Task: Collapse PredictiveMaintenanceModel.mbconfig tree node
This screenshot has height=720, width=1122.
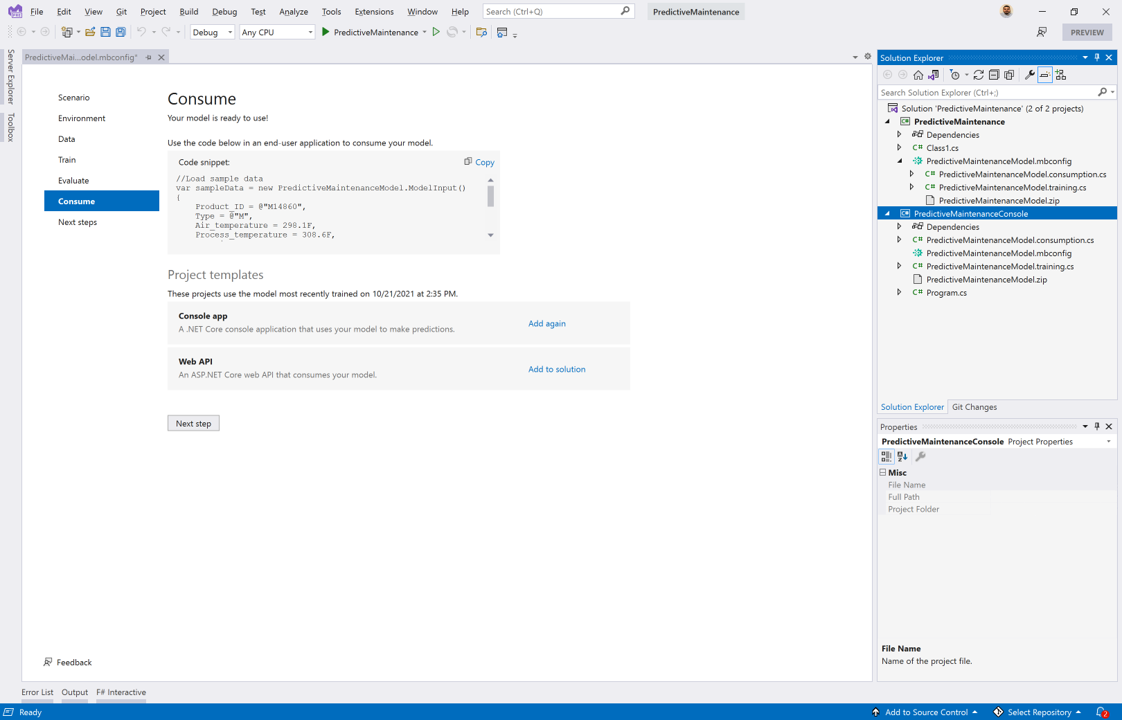Action: coord(900,161)
